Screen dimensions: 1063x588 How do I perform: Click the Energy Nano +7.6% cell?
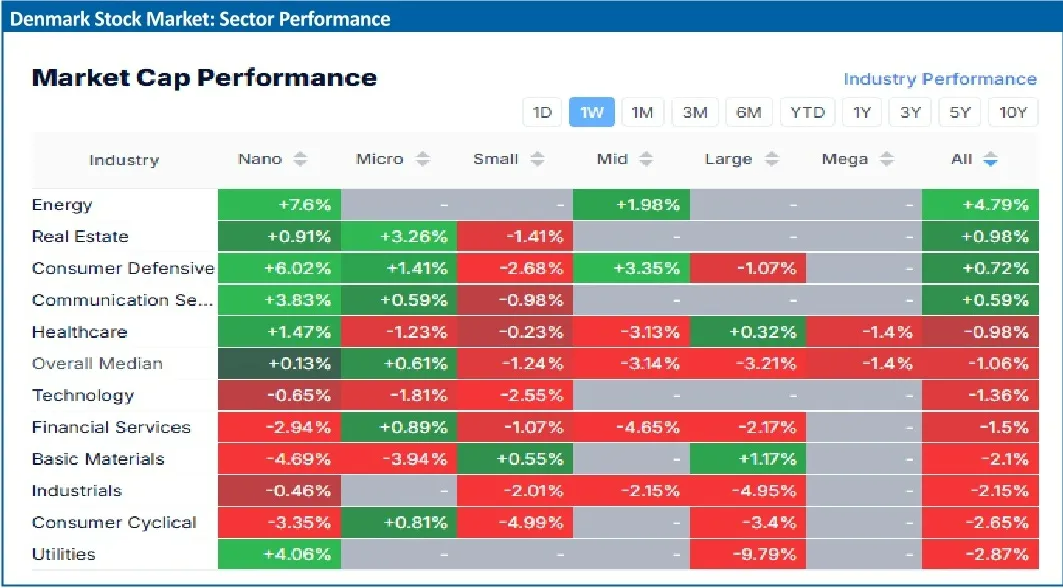pyautogui.click(x=279, y=205)
